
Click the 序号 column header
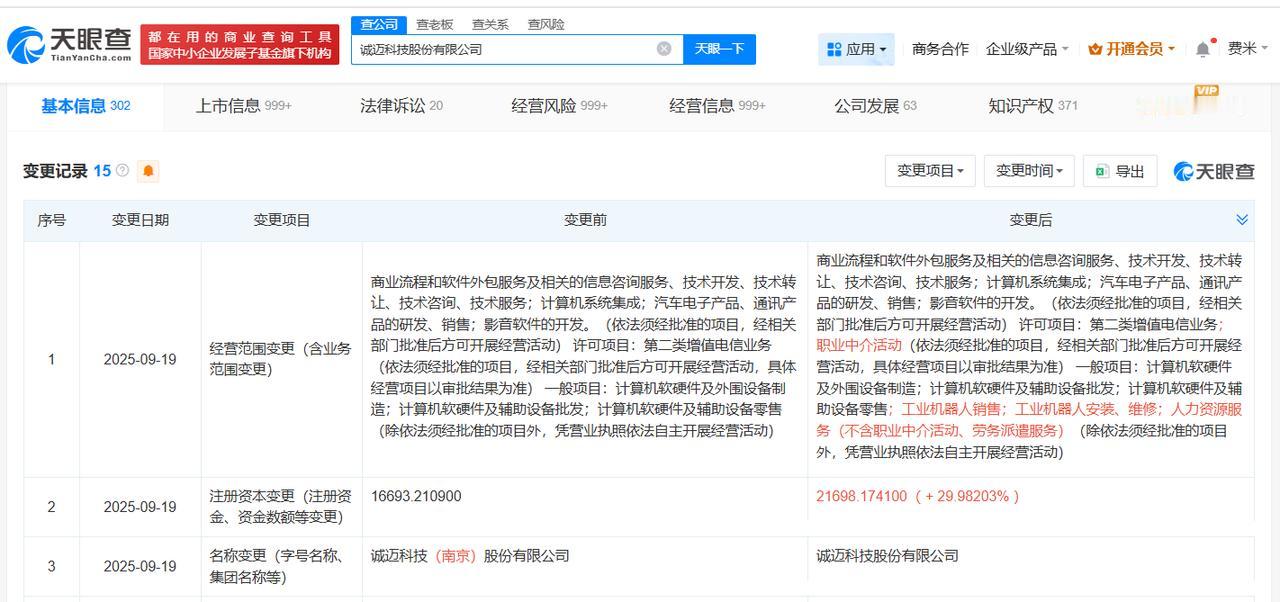coord(52,220)
